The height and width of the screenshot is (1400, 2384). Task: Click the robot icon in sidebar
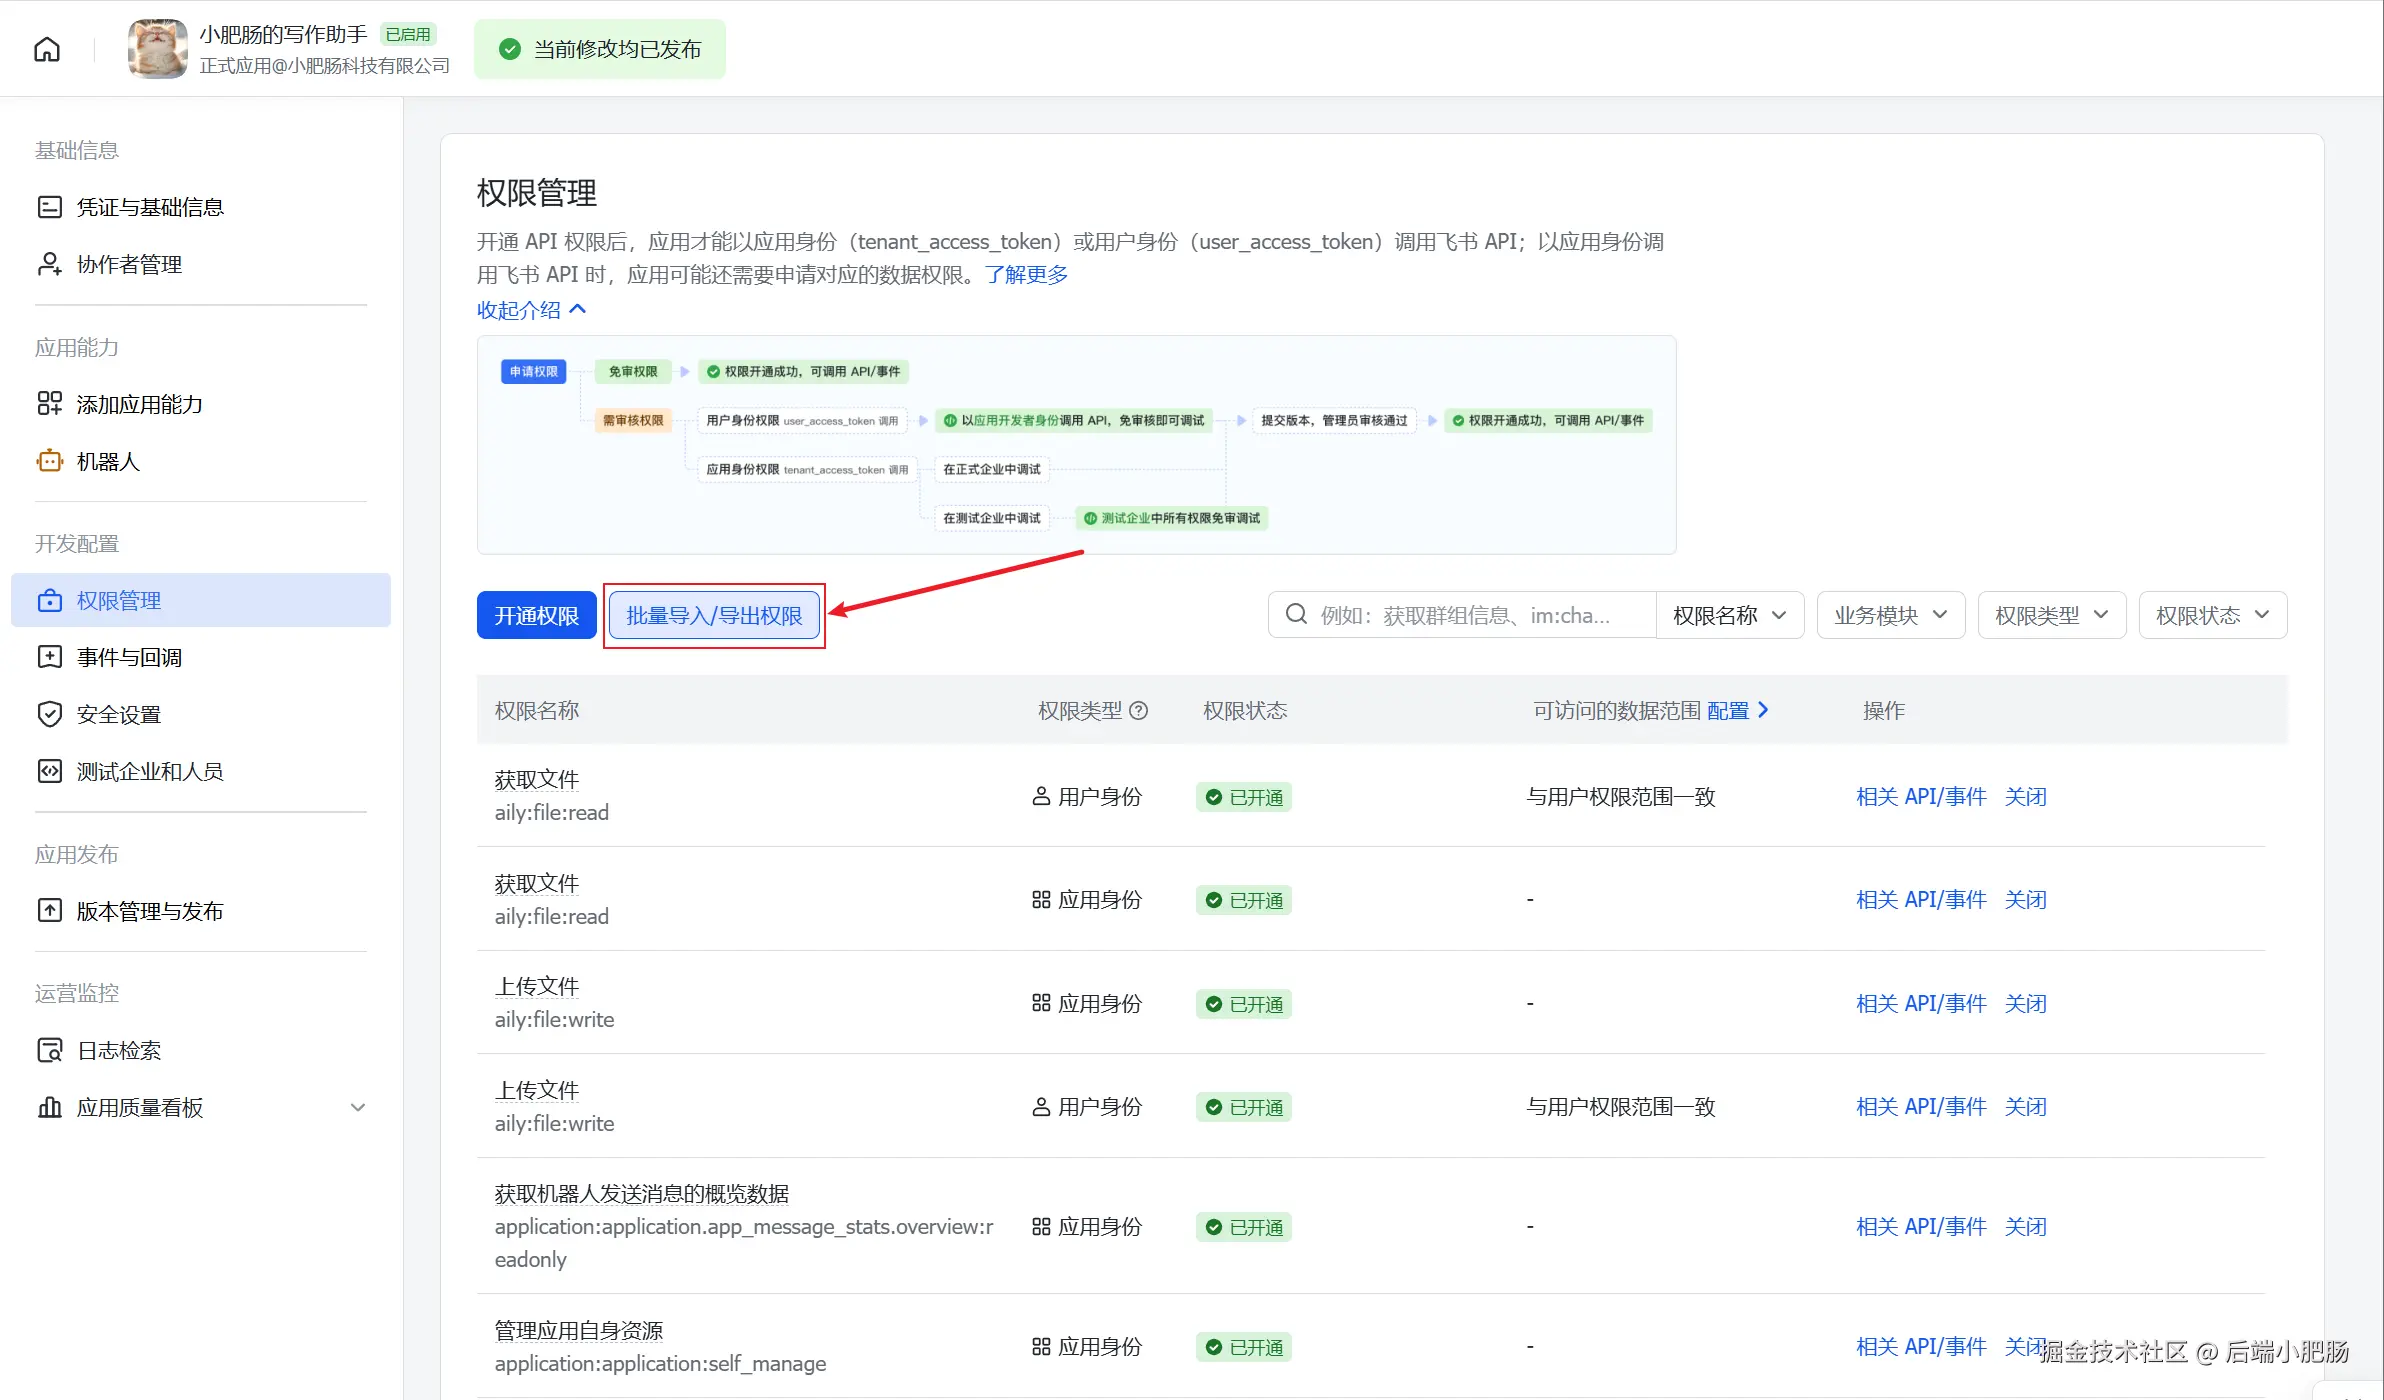click(49, 461)
